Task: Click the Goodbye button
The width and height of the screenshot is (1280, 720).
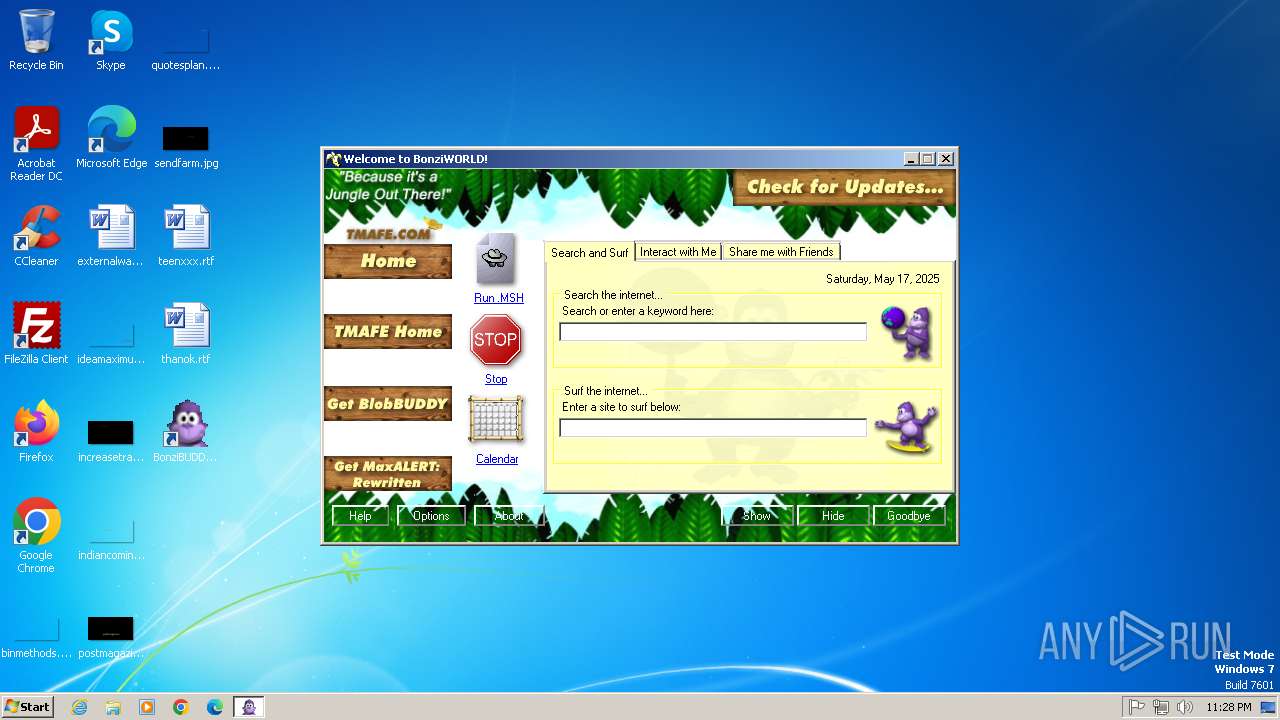Action: click(x=908, y=516)
